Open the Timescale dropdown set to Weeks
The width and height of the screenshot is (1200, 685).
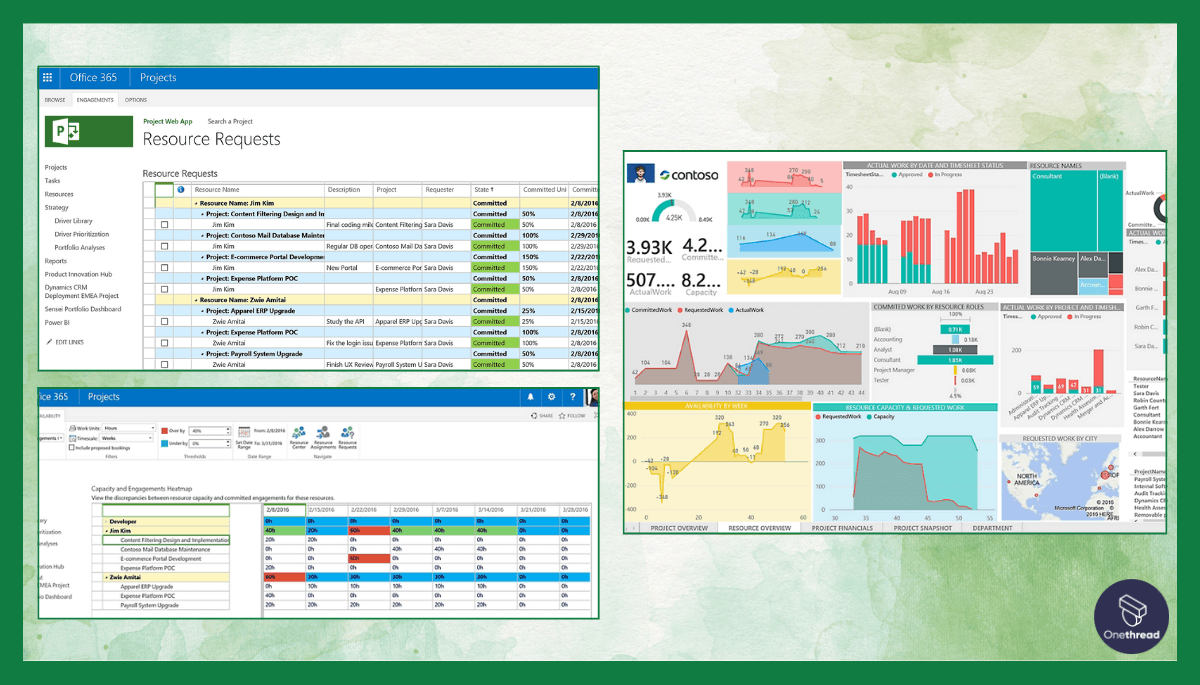click(152, 438)
